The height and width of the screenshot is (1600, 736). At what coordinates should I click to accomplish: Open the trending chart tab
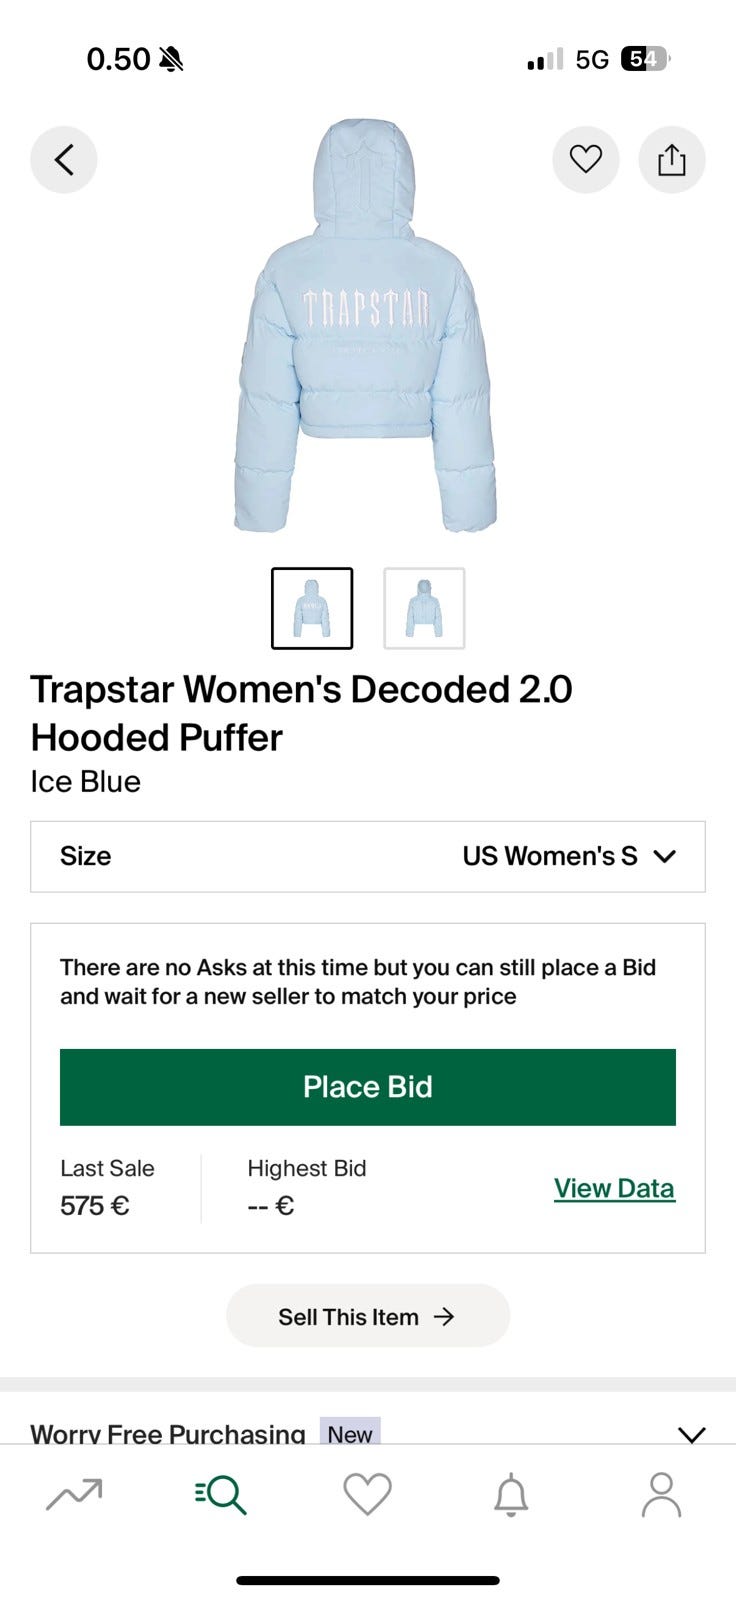[x=74, y=1495]
